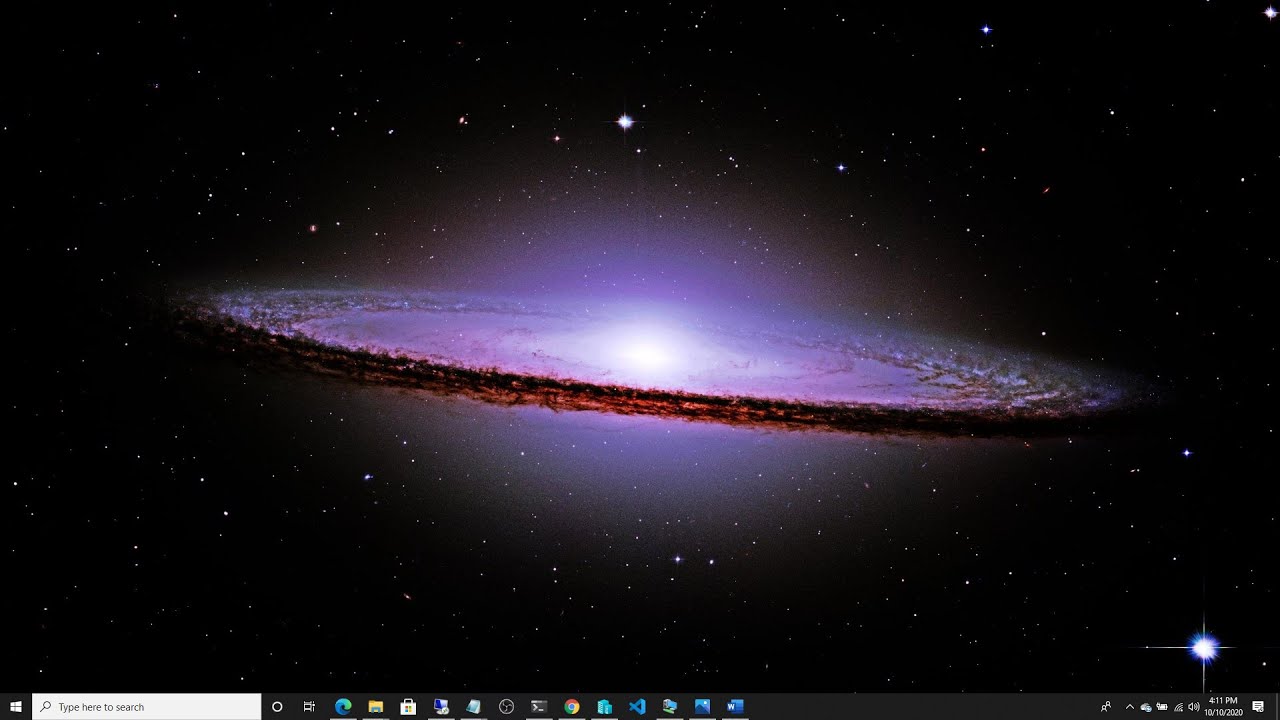Click the 'Type here to search' box
This screenshot has height=720, width=1280.
coord(147,706)
